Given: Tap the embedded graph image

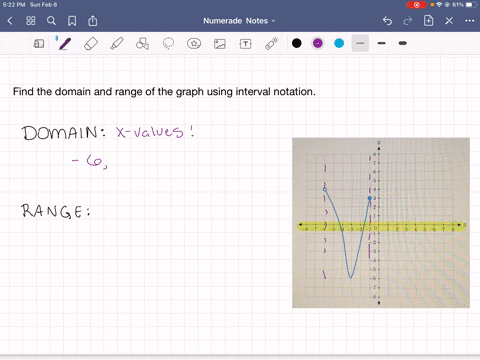Looking at the screenshot, I should click(x=381, y=223).
